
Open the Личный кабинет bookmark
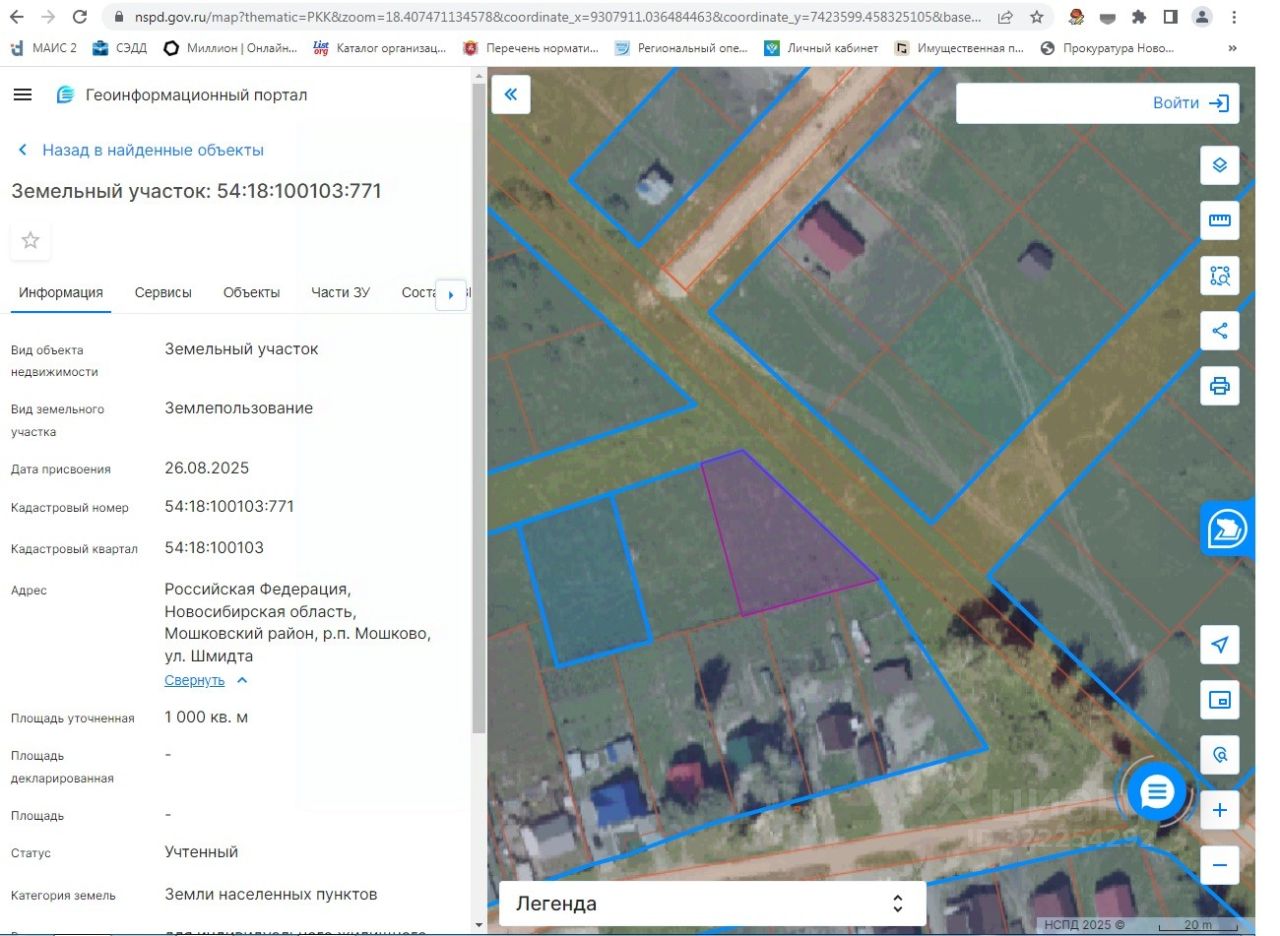[x=821, y=48]
